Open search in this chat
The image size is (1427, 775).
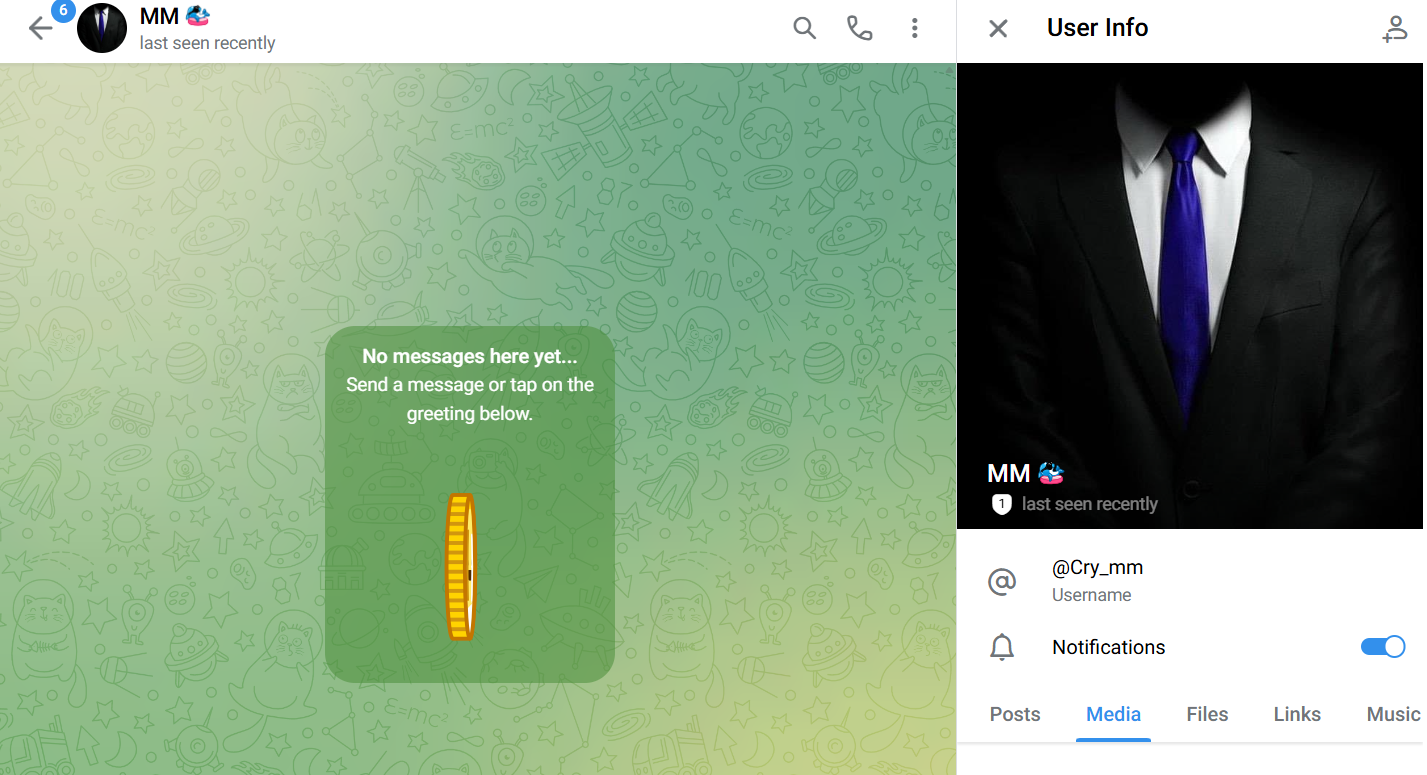(805, 28)
